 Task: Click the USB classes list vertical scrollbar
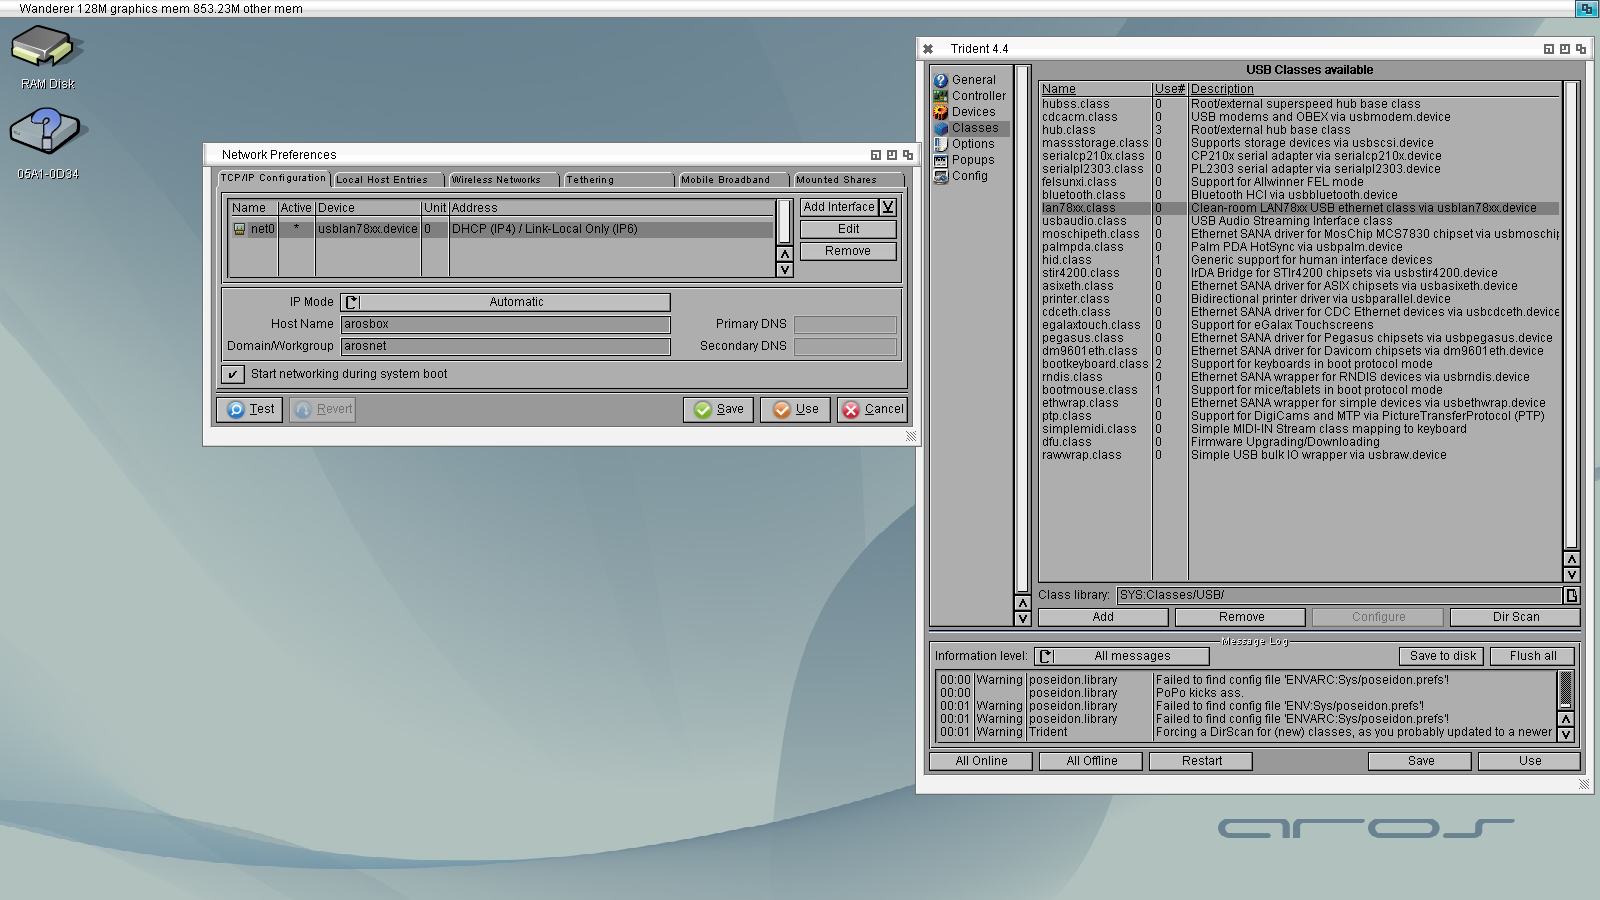[1572, 316]
